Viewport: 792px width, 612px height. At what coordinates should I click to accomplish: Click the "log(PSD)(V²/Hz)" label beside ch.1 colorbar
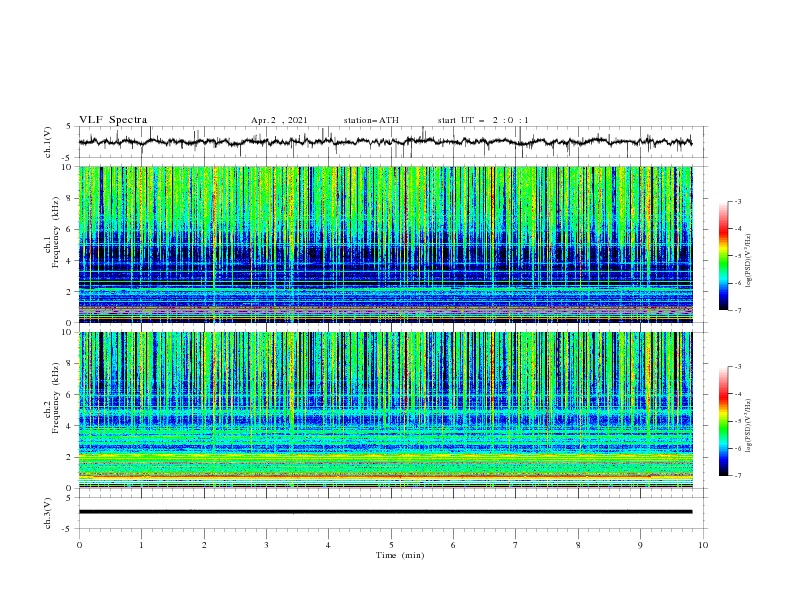748,261
